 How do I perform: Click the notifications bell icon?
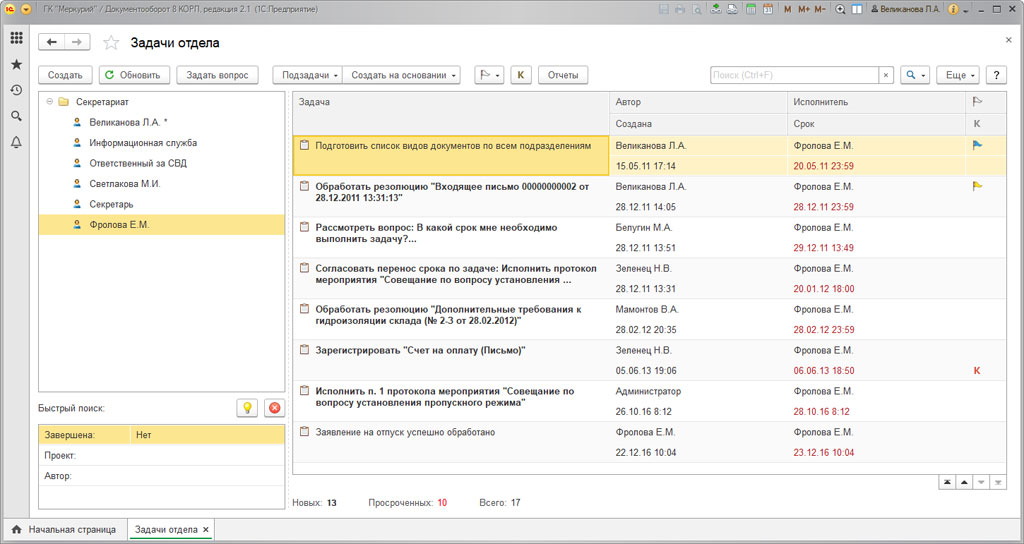16,142
